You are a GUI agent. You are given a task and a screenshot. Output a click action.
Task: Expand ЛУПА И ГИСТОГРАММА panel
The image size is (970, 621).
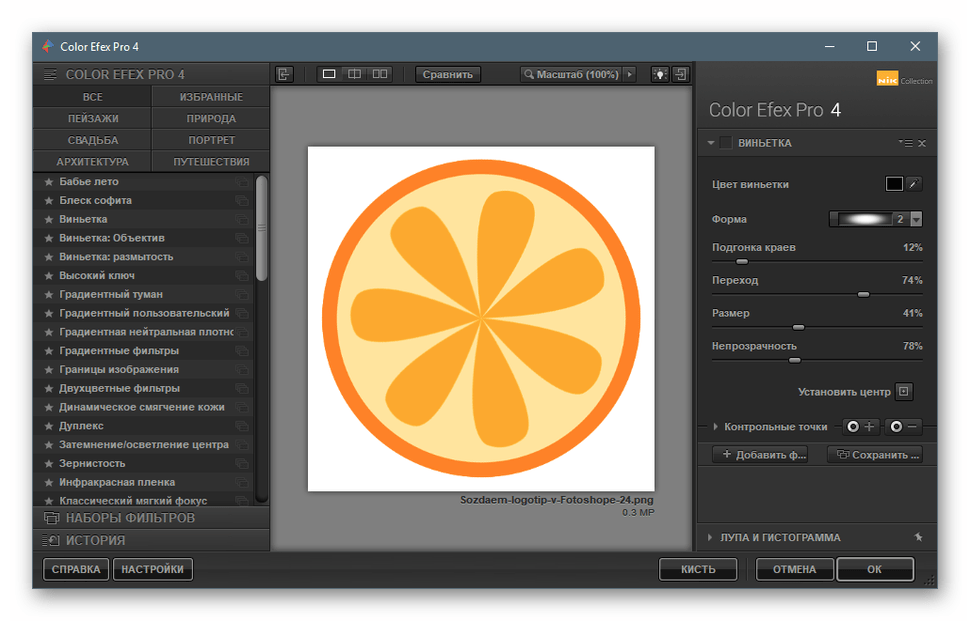pyautogui.click(x=710, y=537)
